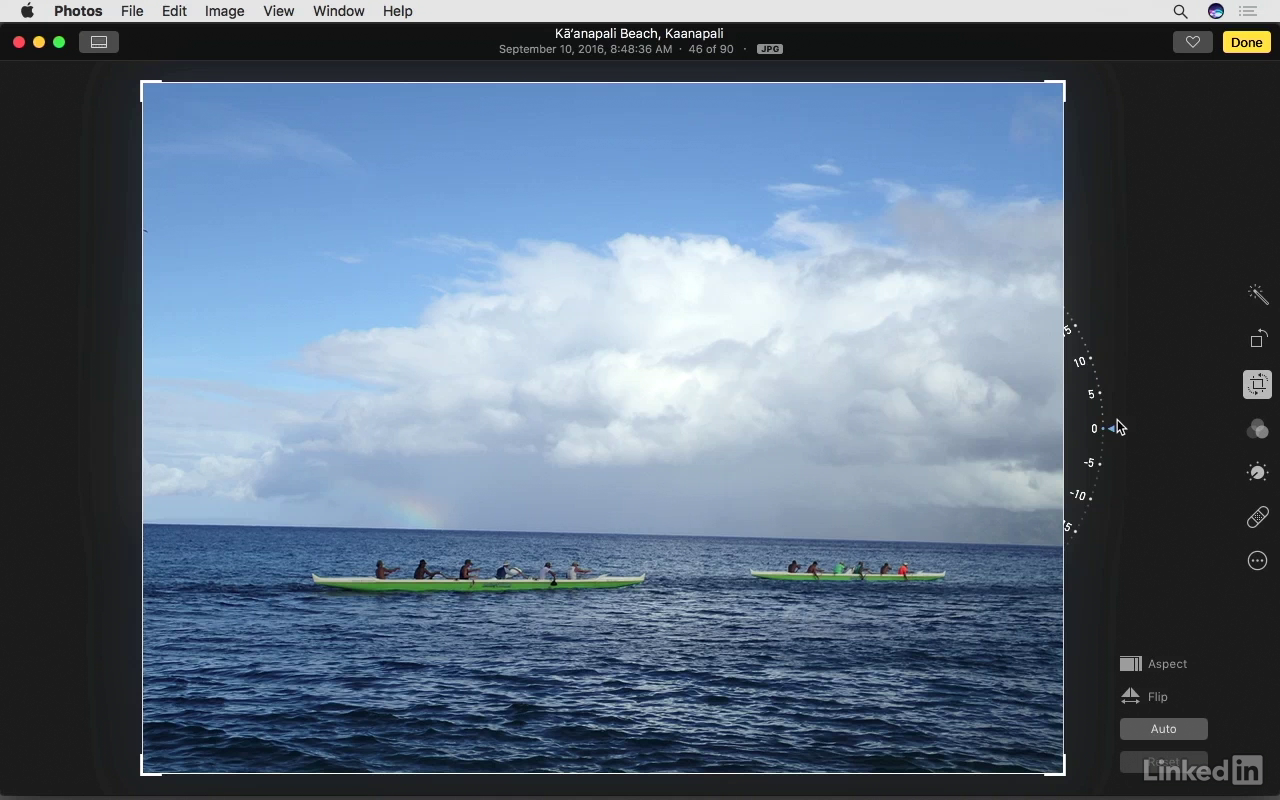The height and width of the screenshot is (800, 1280).
Task: Click the 5 degree mark on dial
Action: (x=1091, y=394)
